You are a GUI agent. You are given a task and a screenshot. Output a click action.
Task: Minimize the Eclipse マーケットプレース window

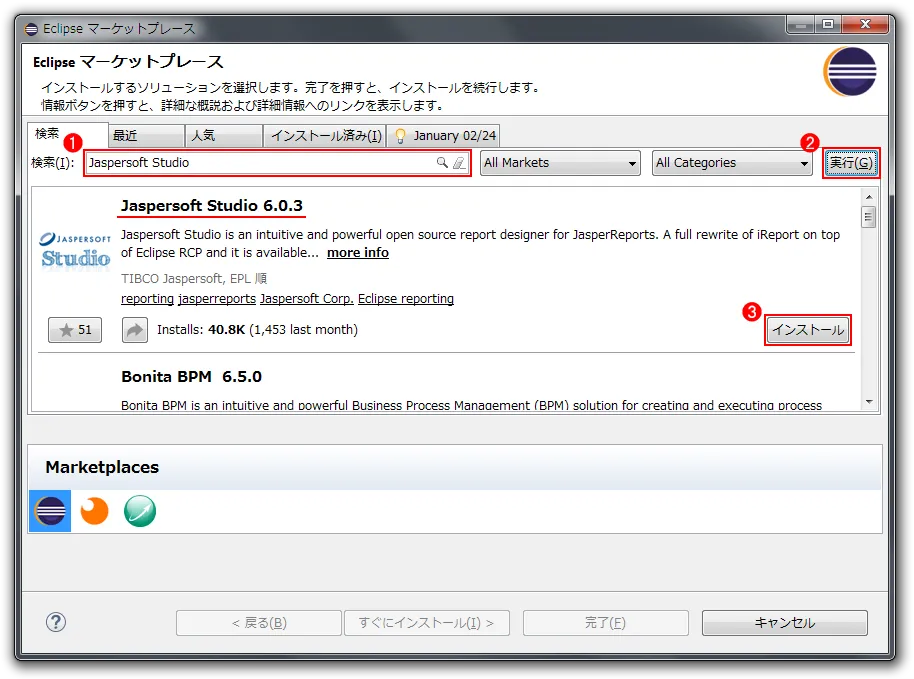coord(801,24)
